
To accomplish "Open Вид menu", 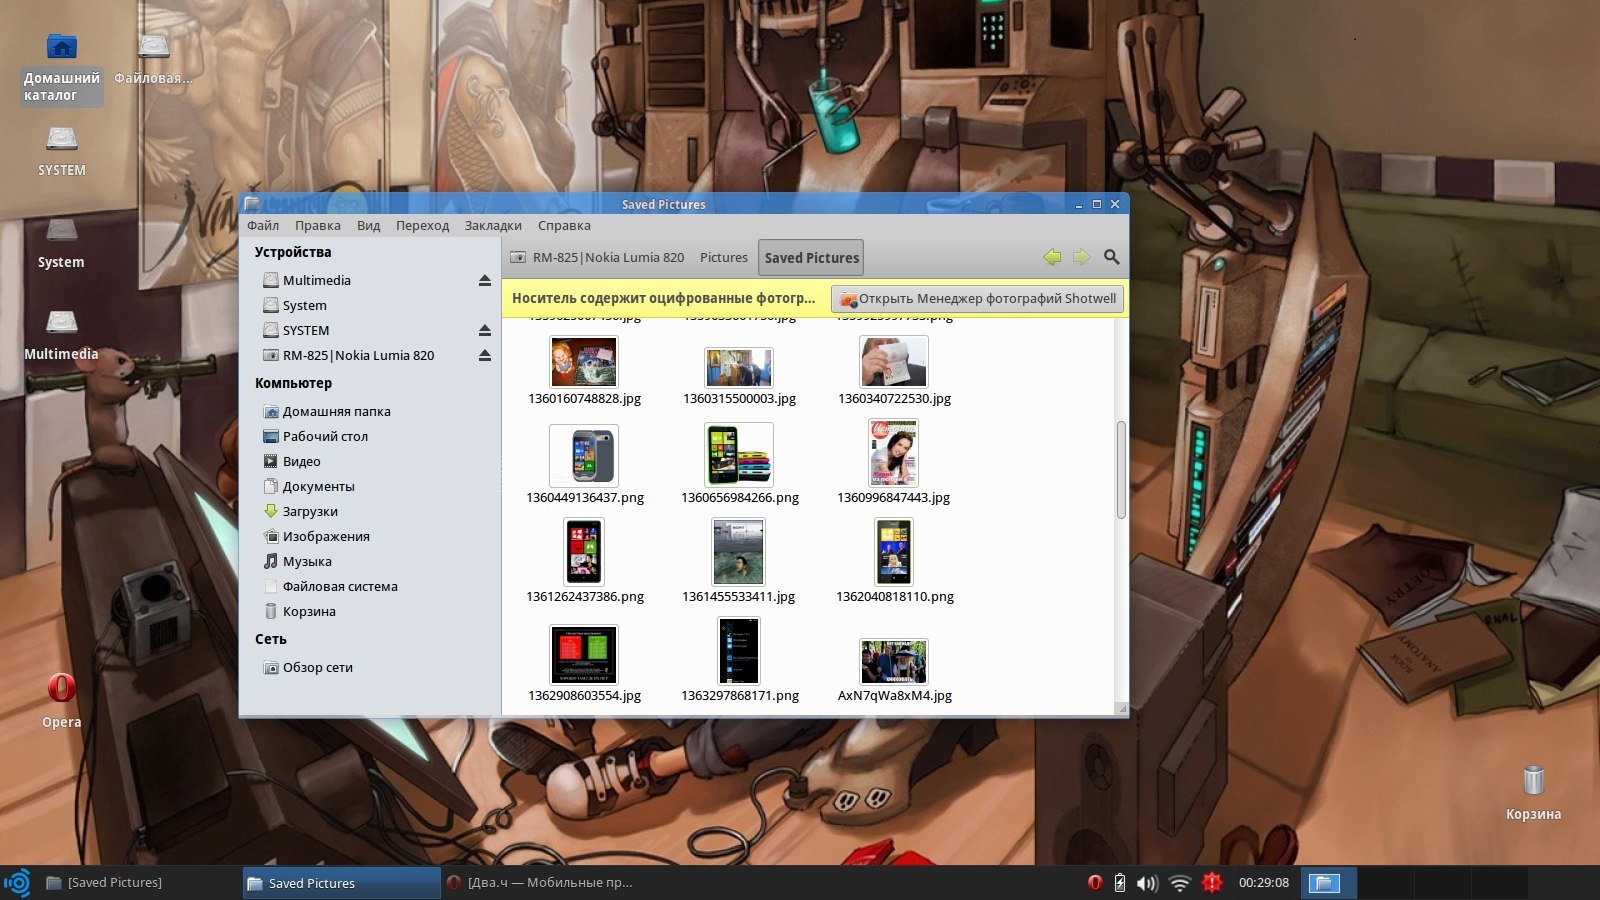I will 369,225.
